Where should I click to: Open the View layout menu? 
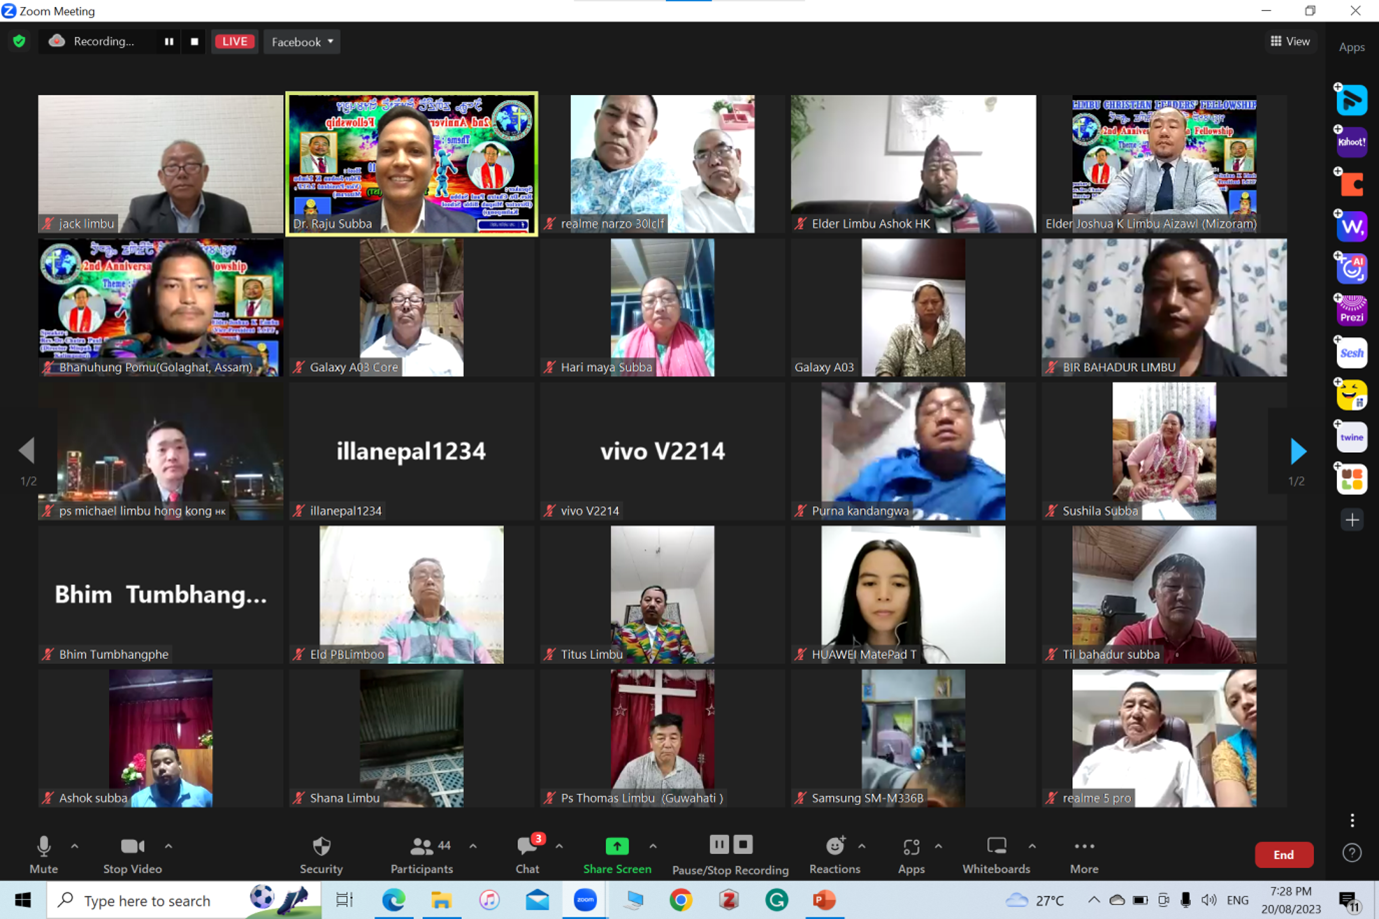(x=1290, y=41)
